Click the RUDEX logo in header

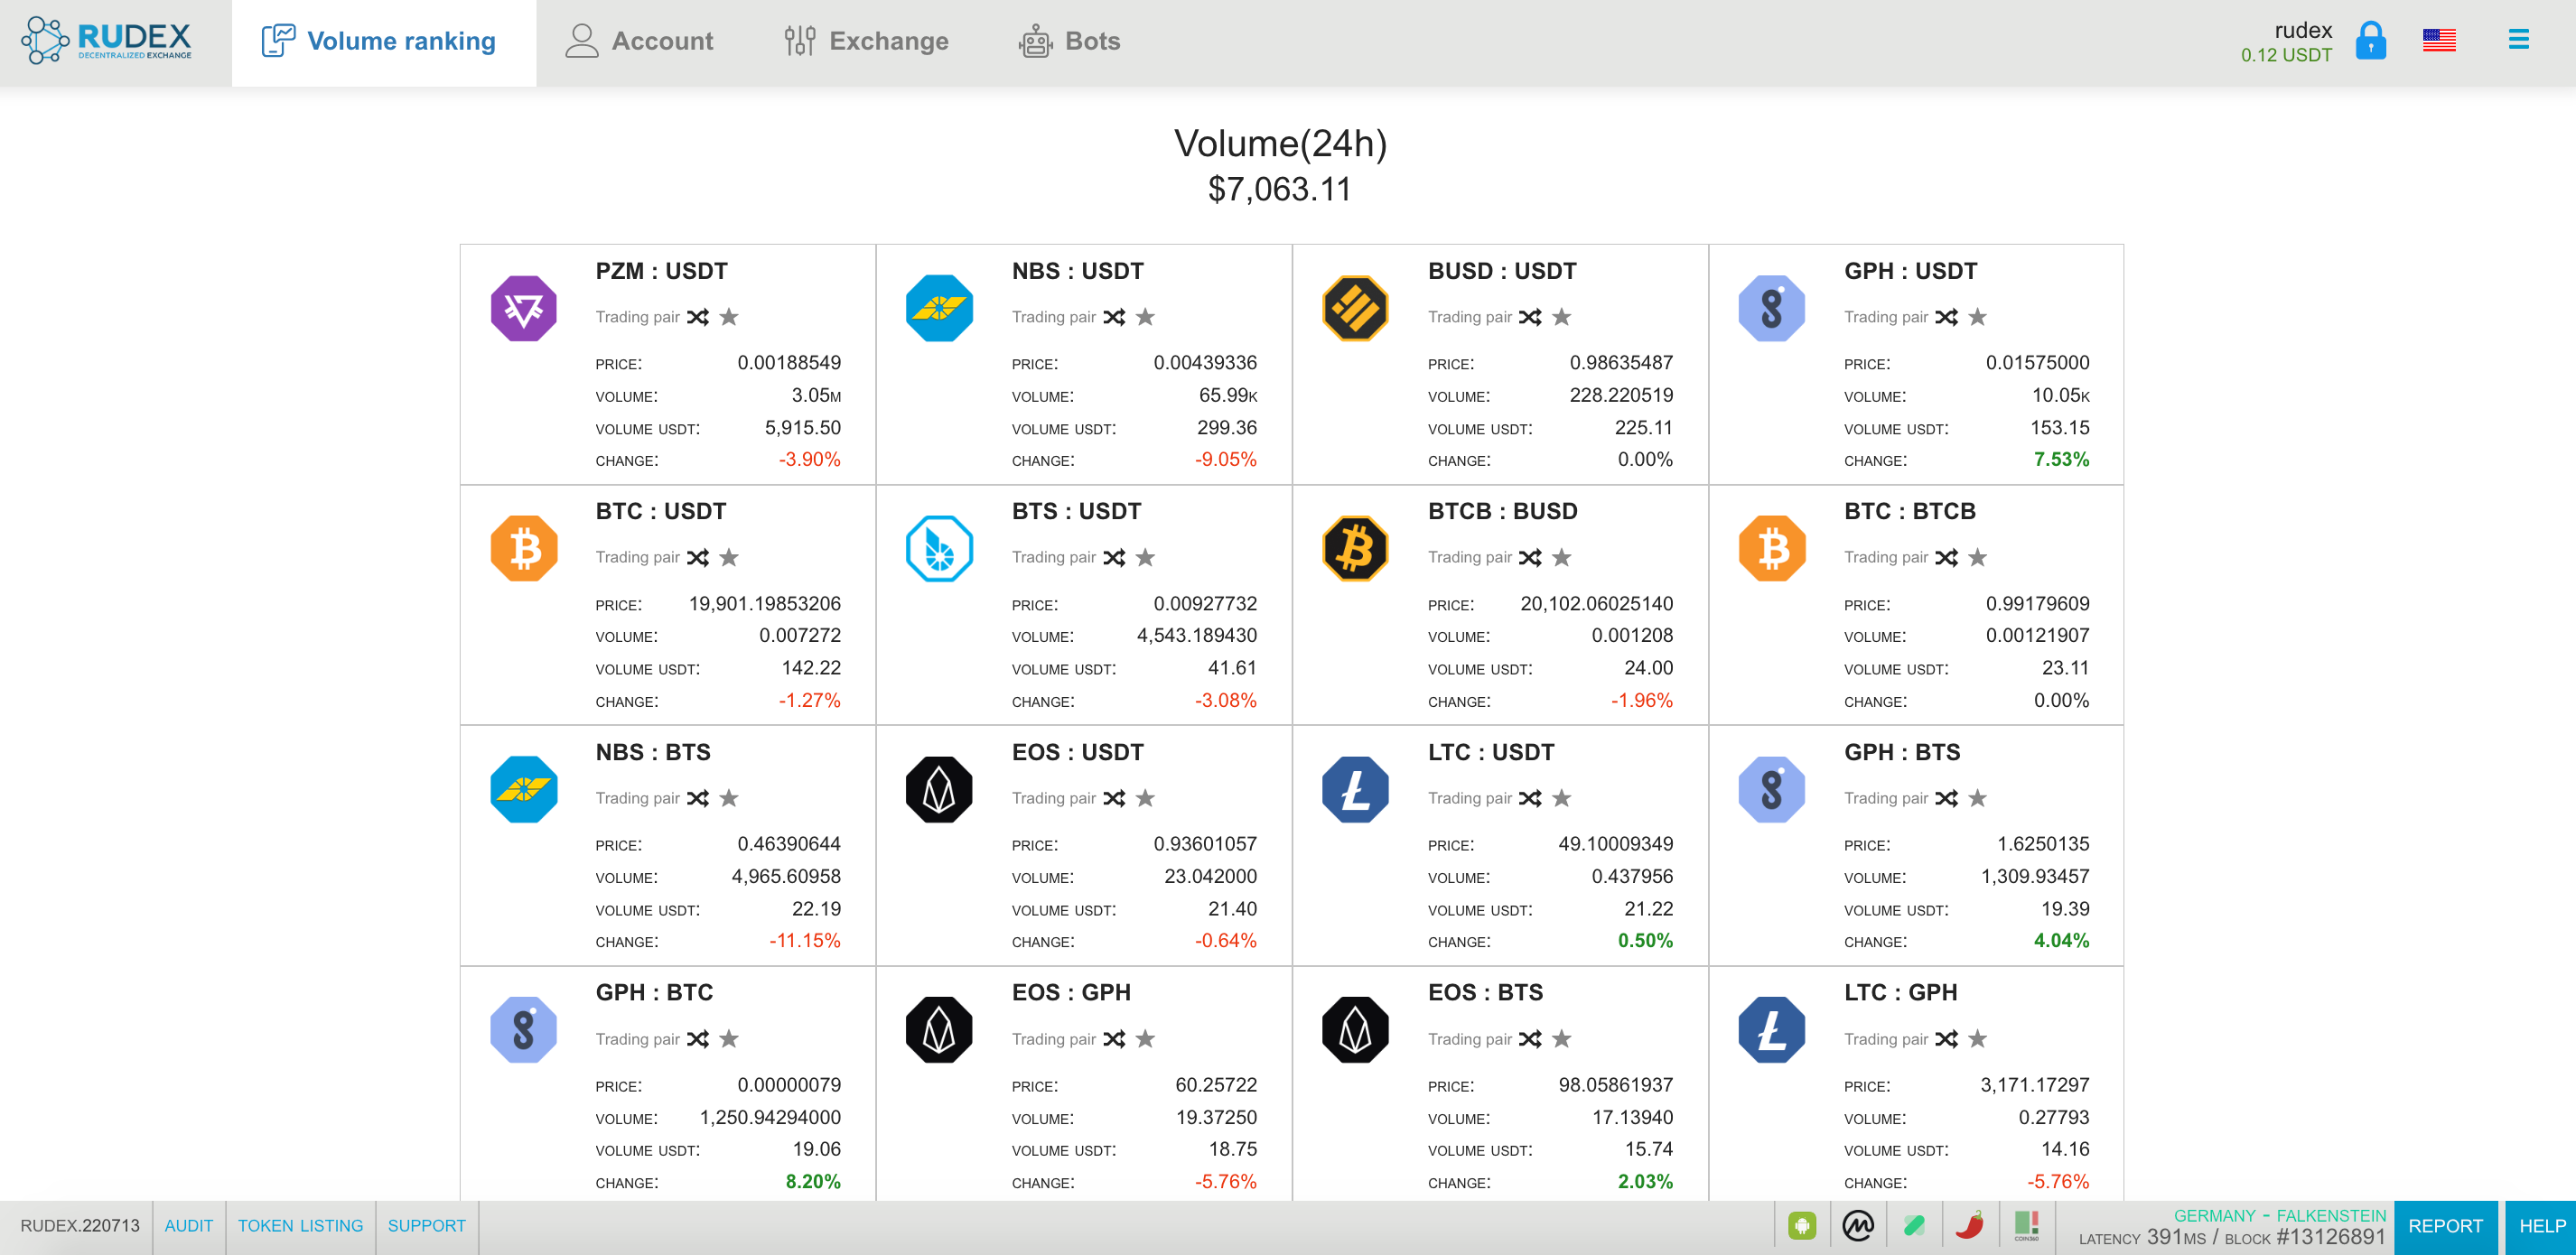(107, 40)
